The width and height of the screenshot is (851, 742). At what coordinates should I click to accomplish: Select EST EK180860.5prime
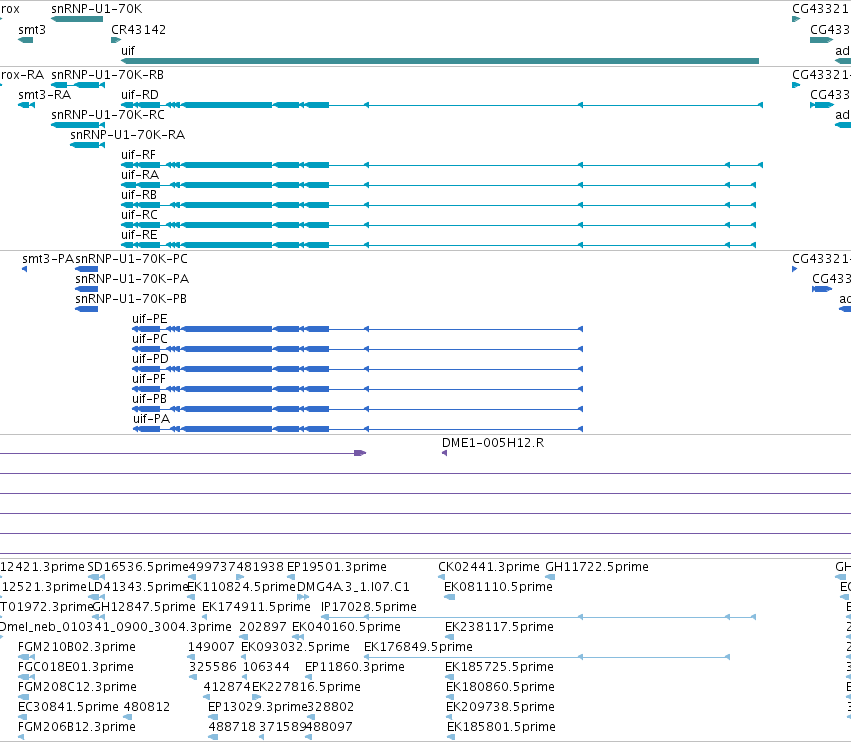(x=450, y=697)
